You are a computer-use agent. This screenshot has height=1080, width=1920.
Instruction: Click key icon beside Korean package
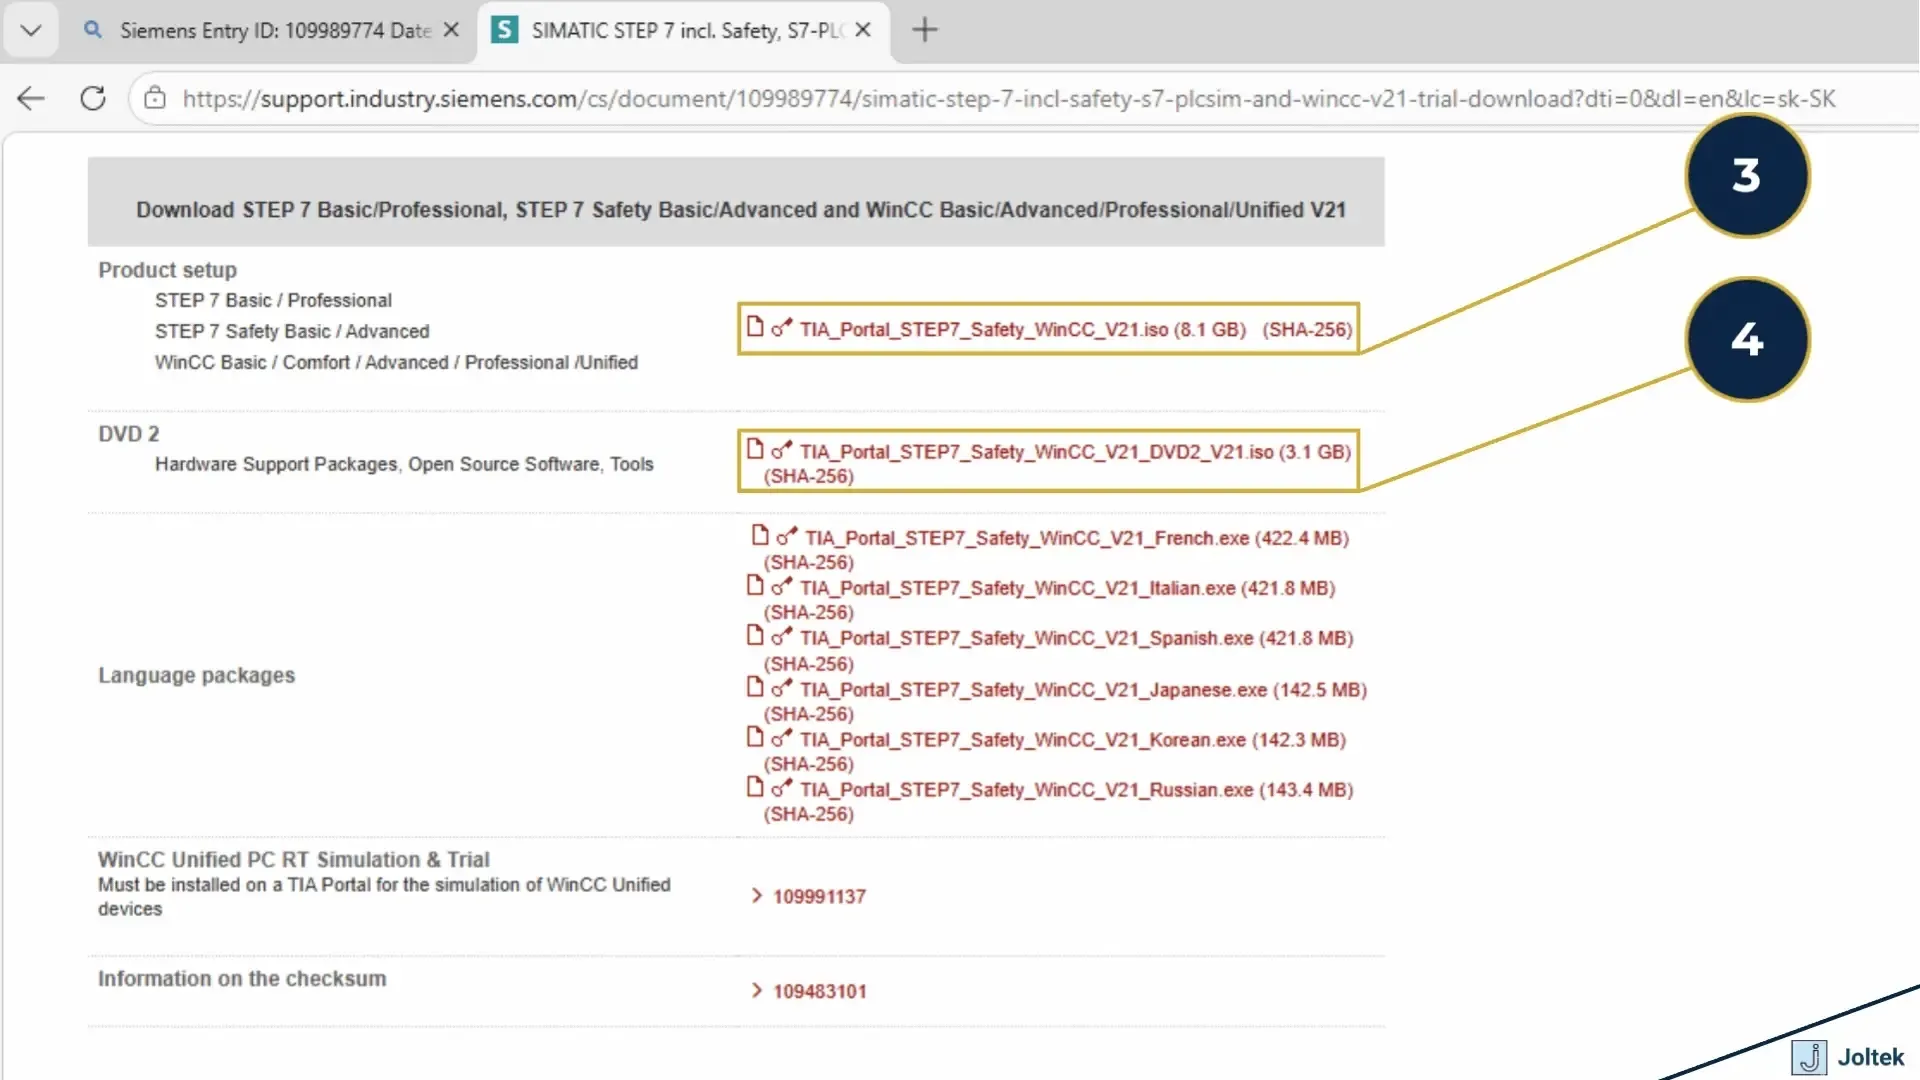[781, 737]
